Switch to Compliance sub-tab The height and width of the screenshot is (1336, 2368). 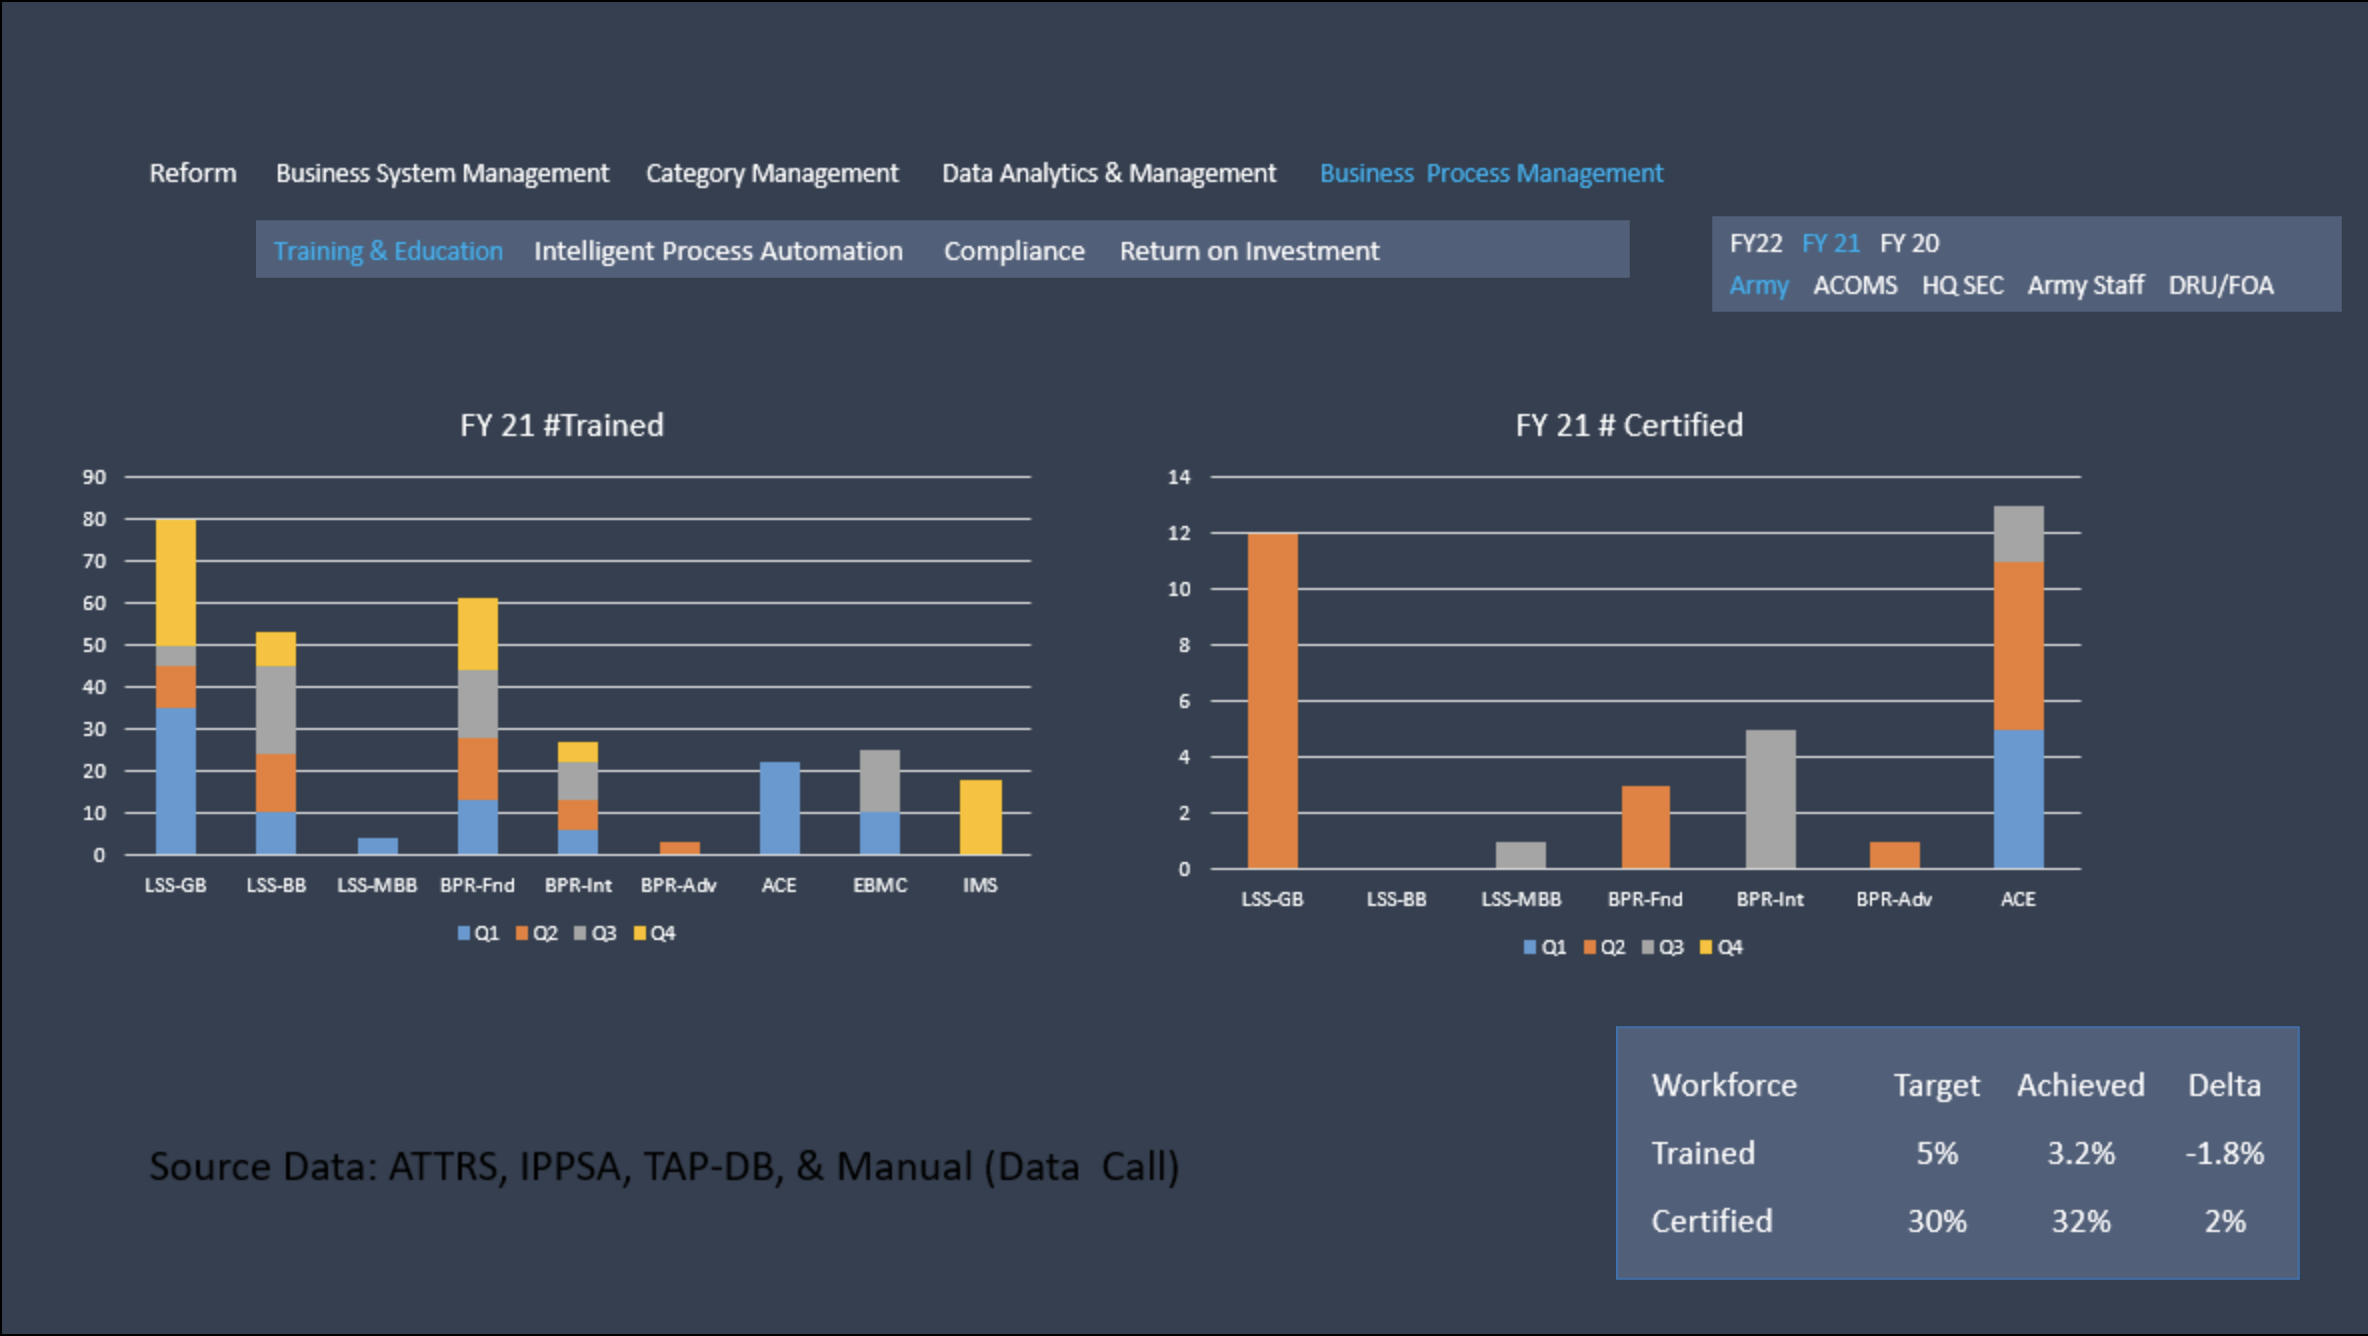tap(1014, 251)
